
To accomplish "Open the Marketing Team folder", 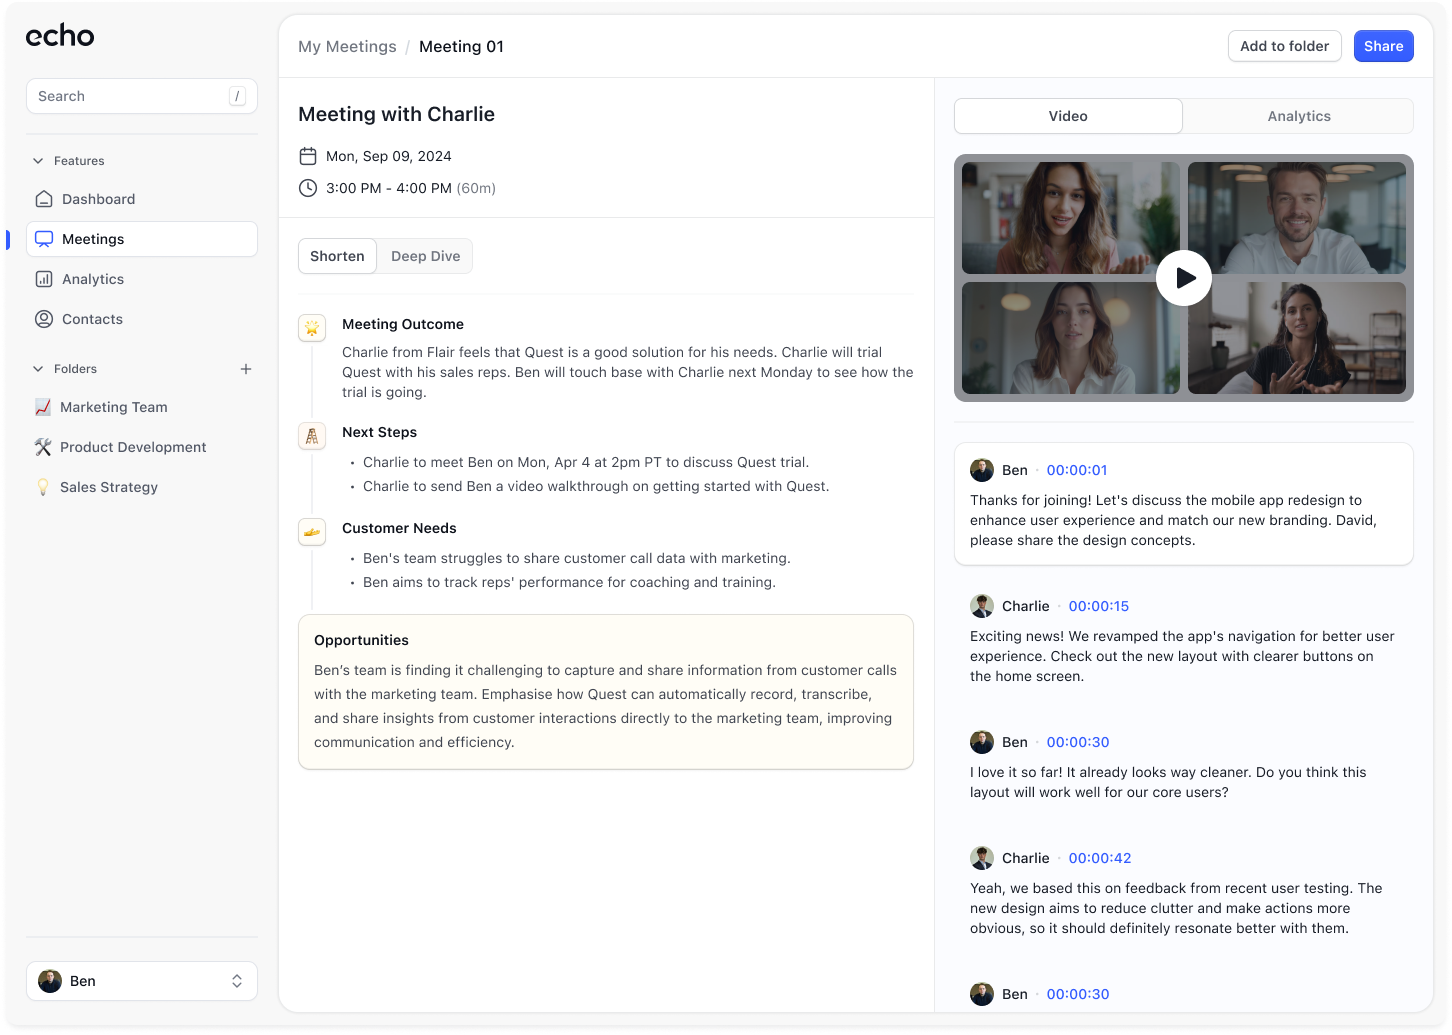I will [142, 407].
